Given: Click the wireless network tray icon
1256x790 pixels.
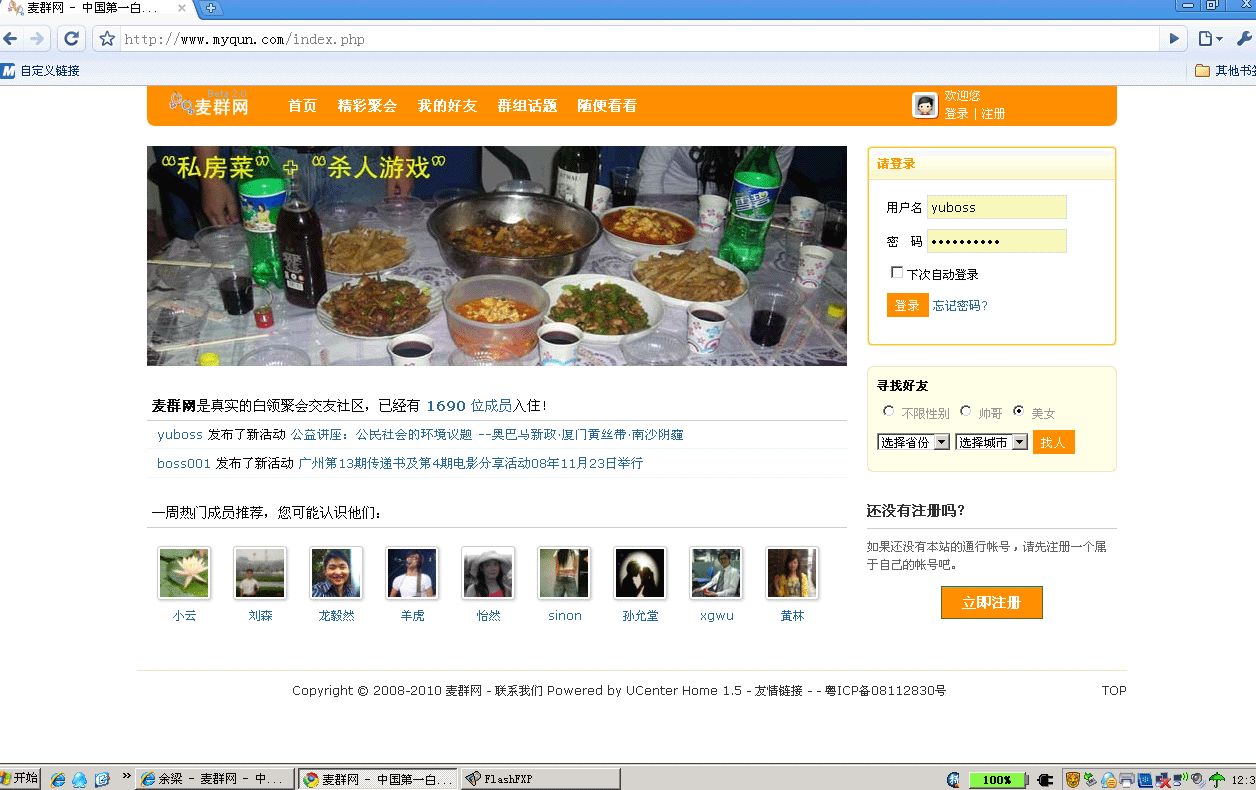Looking at the screenshot, I should tap(1180, 780).
